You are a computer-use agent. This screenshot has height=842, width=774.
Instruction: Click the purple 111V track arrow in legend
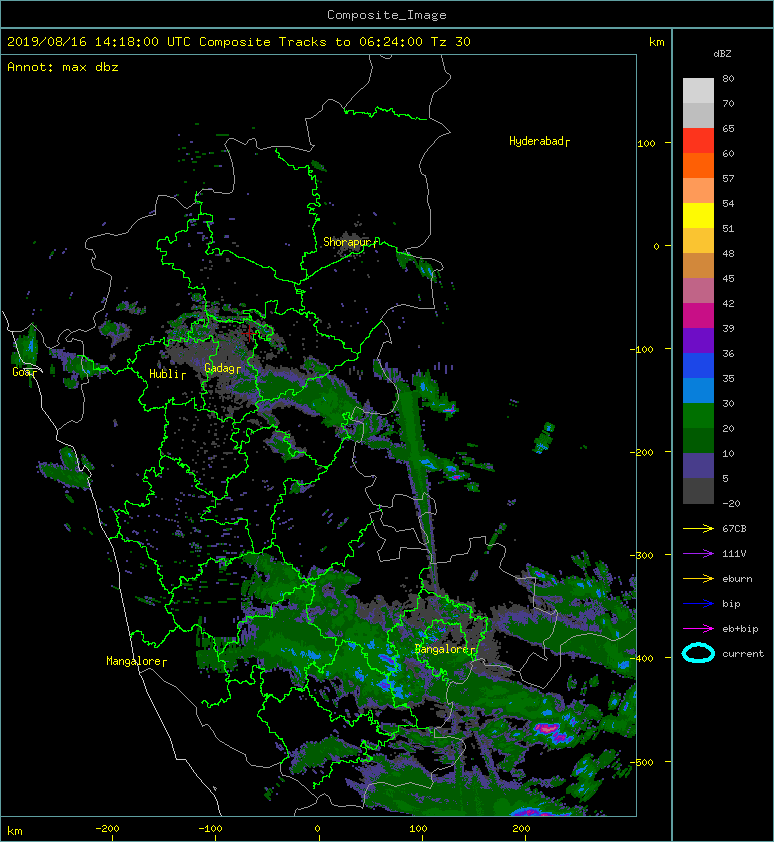698,554
